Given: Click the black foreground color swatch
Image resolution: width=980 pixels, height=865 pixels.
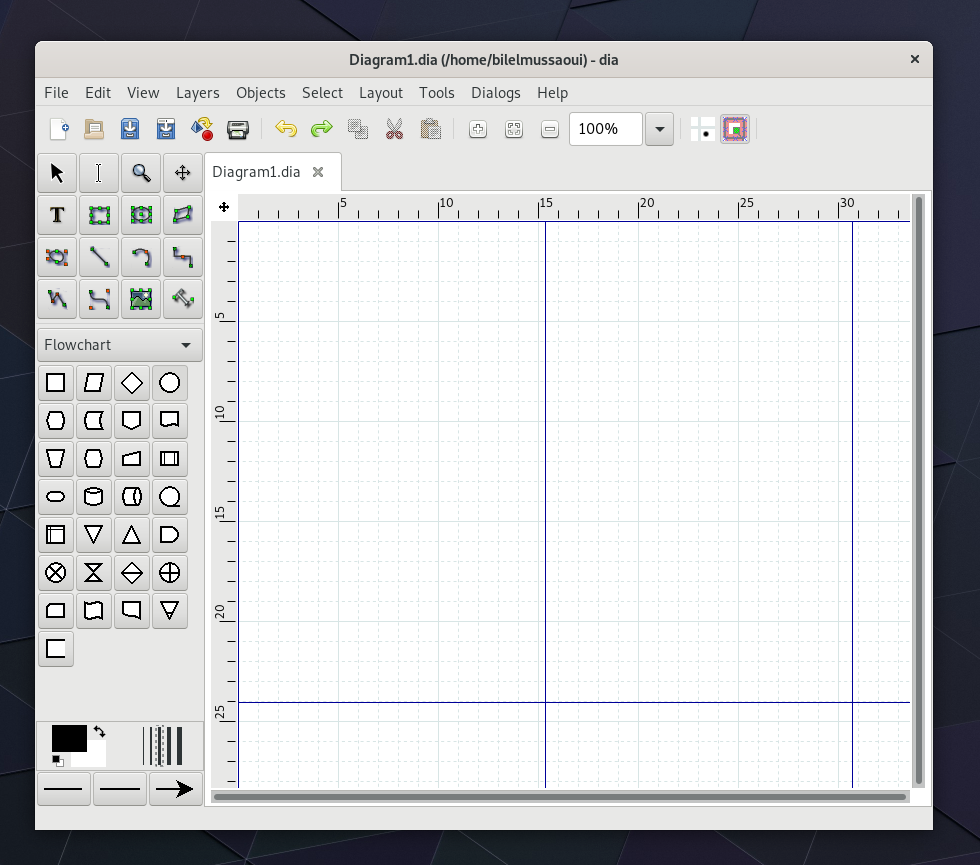Looking at the screenshot, I should [68, 739].
